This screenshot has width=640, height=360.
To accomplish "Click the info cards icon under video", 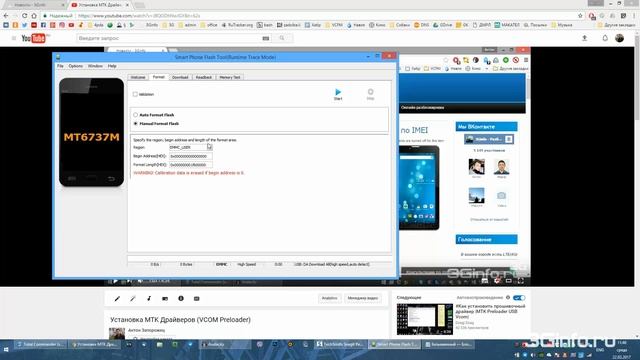I will tap(181, 299).
